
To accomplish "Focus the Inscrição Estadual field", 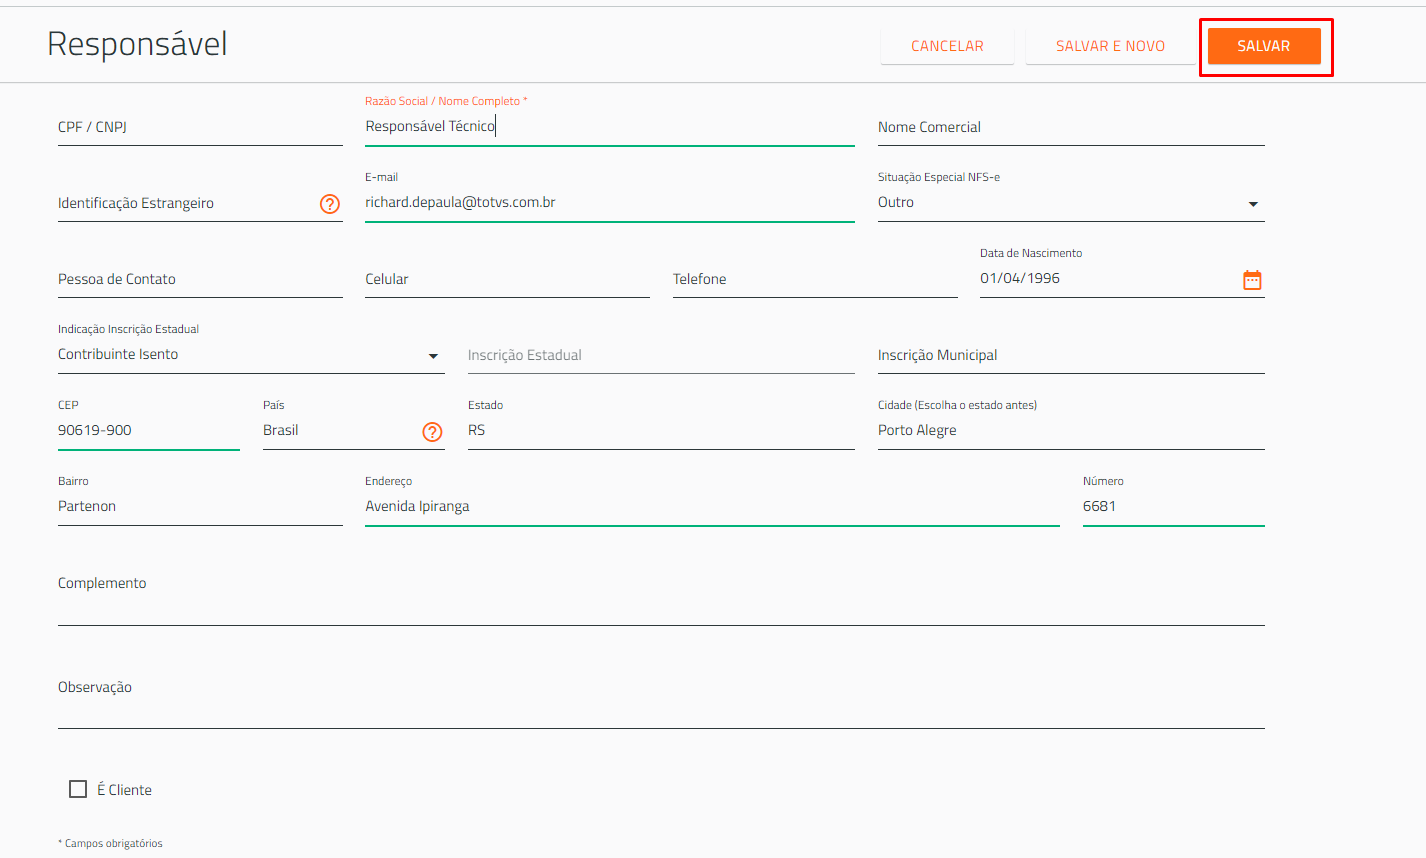I will point(661,355).
